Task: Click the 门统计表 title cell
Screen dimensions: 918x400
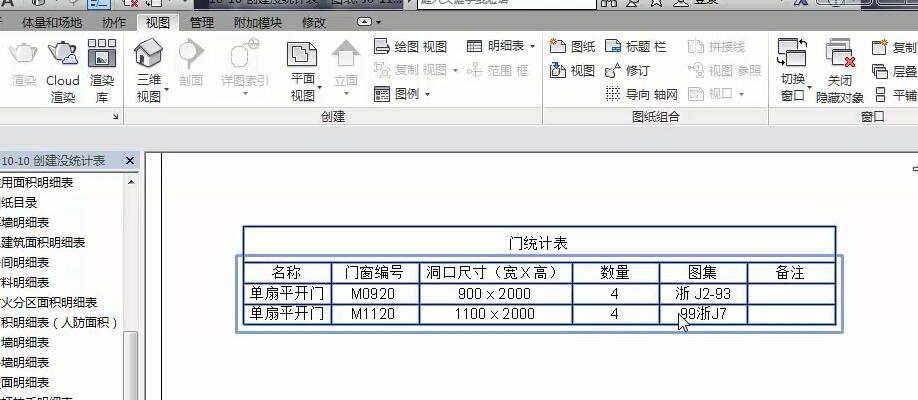Action: [539, 243]
